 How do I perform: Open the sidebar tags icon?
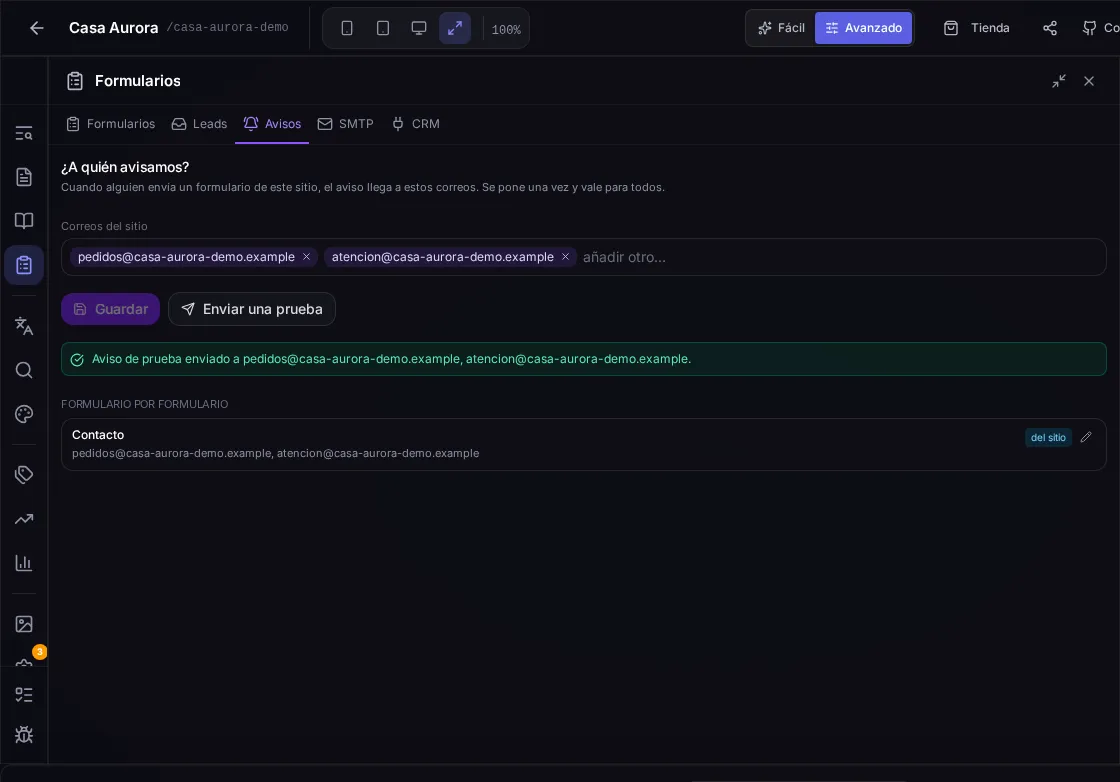(24, 474)
